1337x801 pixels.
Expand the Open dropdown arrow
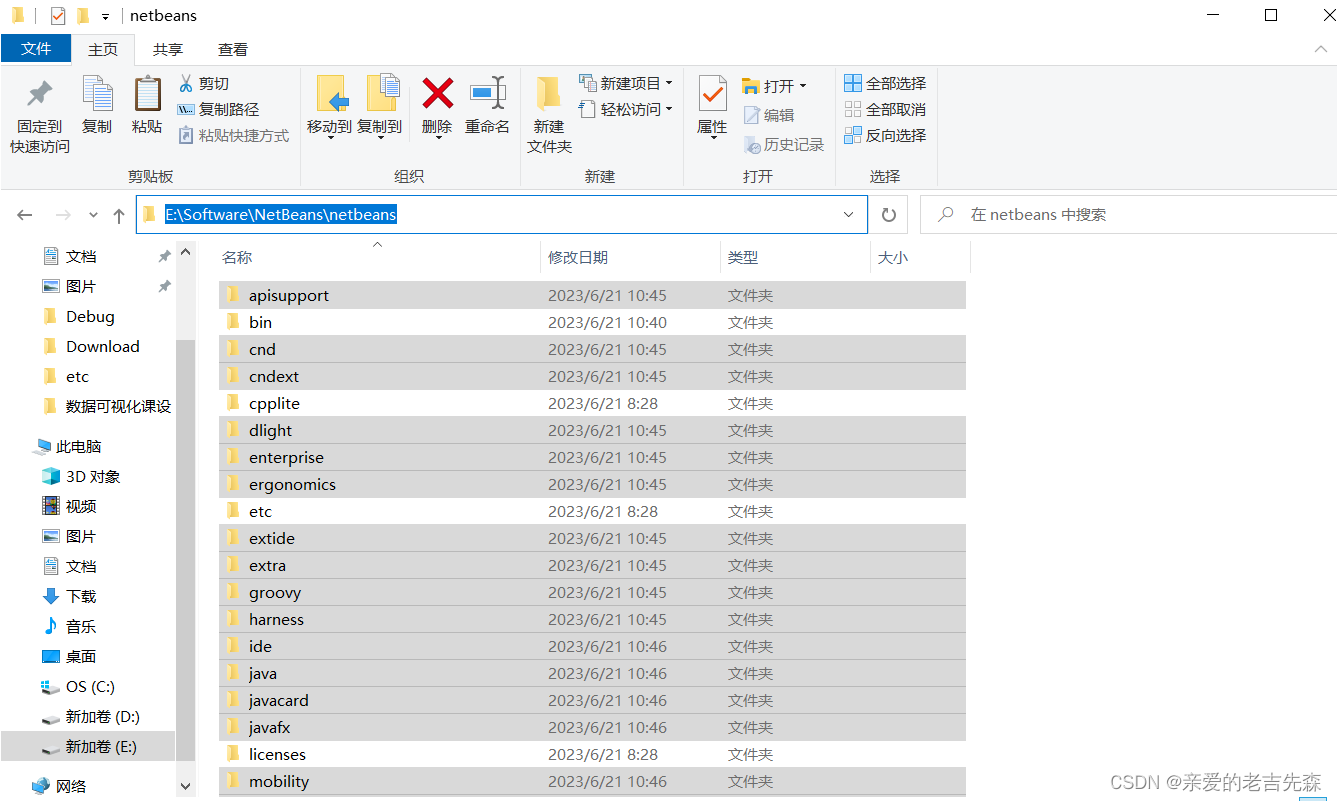(x=803, y=86)
